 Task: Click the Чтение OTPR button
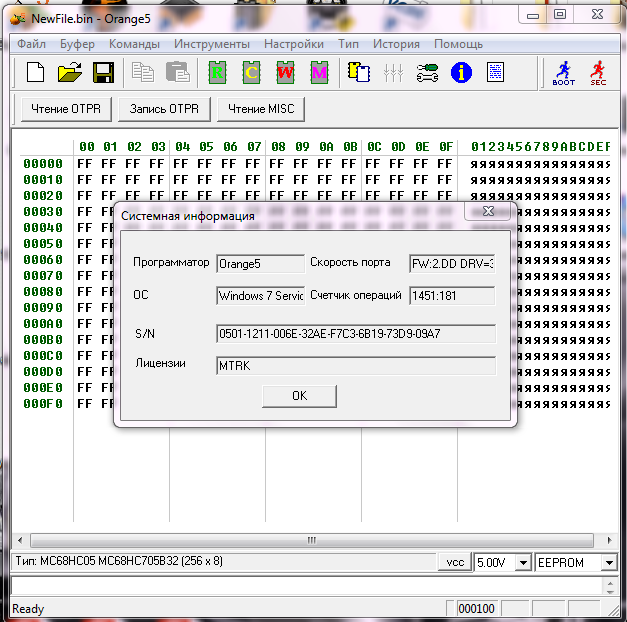pyautogui.click(x=66, y=109)
